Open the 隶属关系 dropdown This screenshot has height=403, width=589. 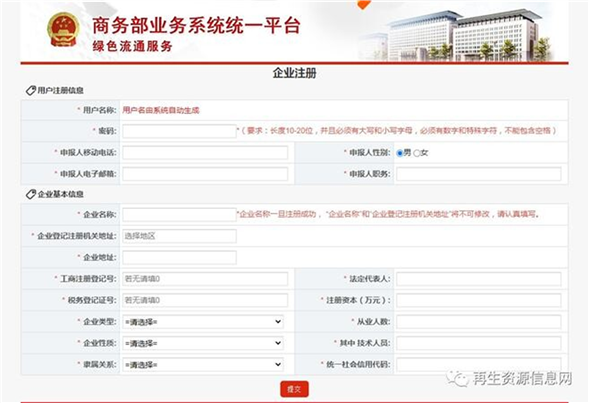[203, 365]
